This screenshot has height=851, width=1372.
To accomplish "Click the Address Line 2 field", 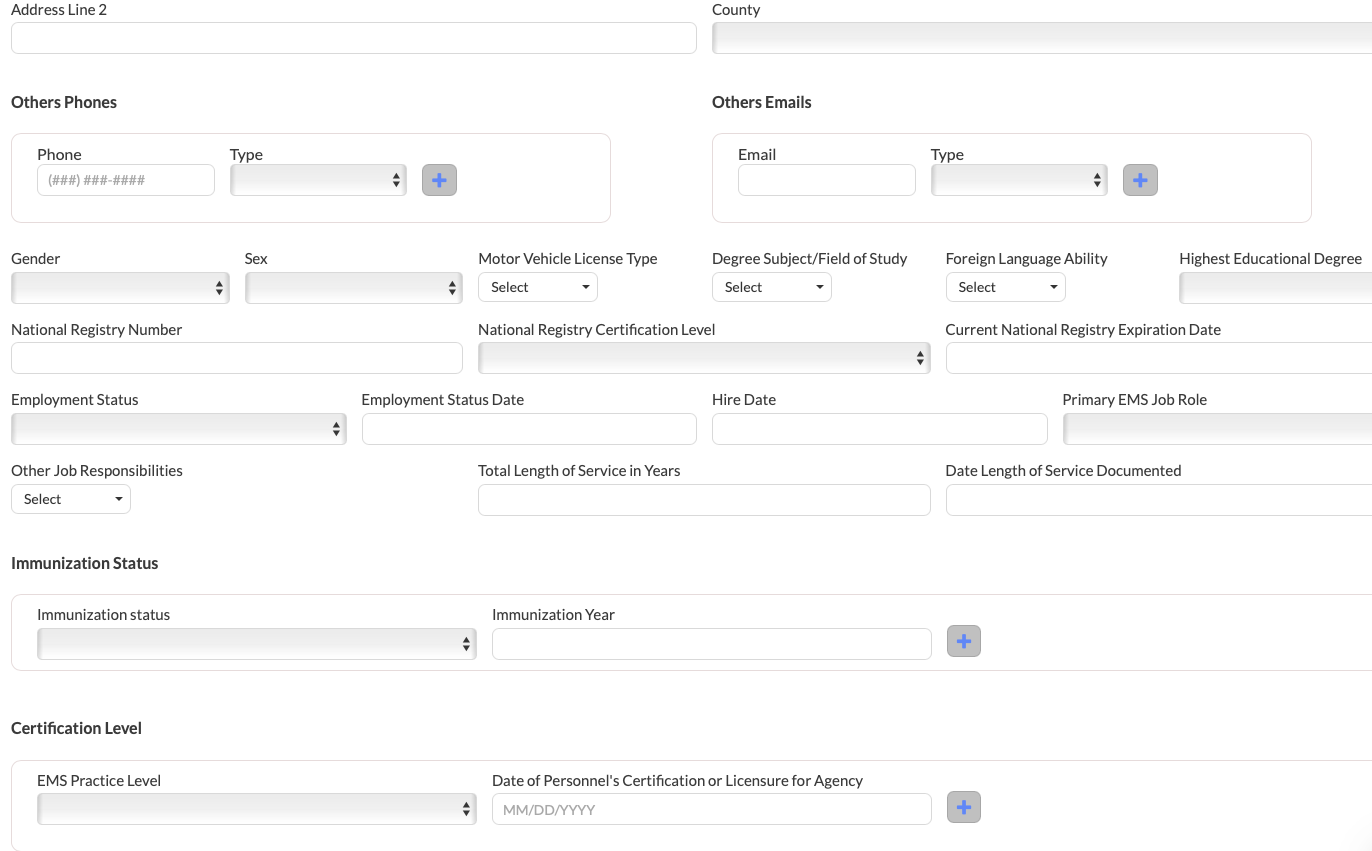I will click(353, 38).
